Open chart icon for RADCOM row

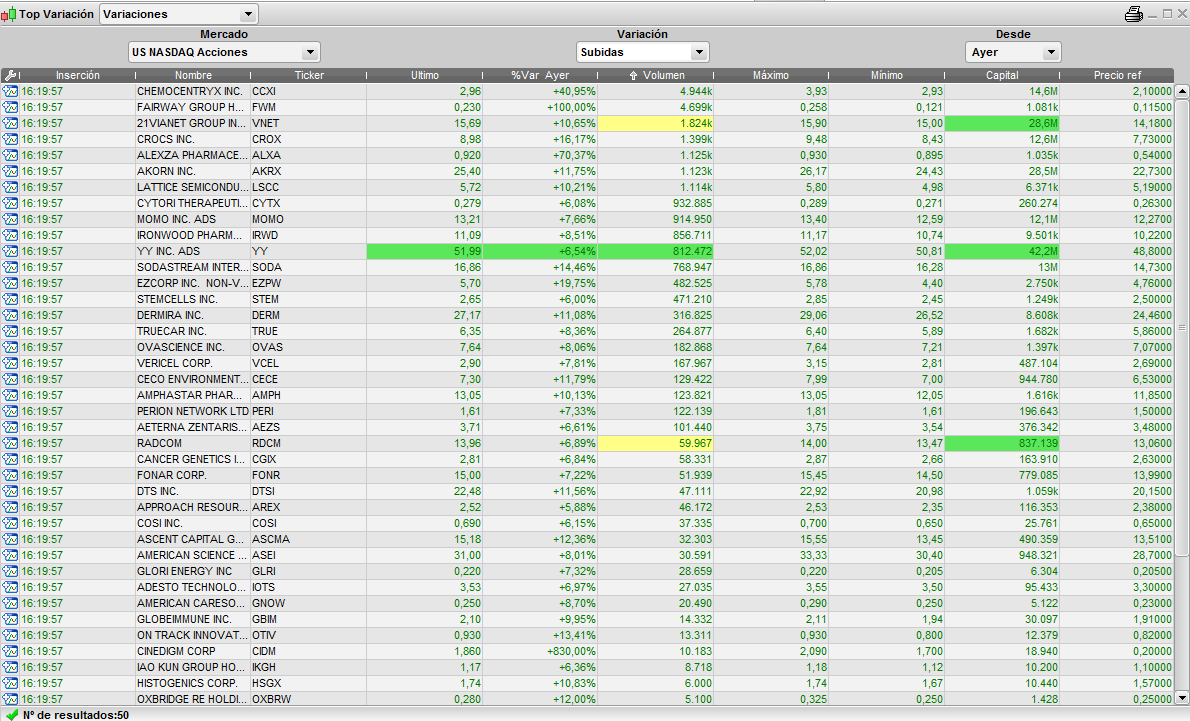coord(11,443)
